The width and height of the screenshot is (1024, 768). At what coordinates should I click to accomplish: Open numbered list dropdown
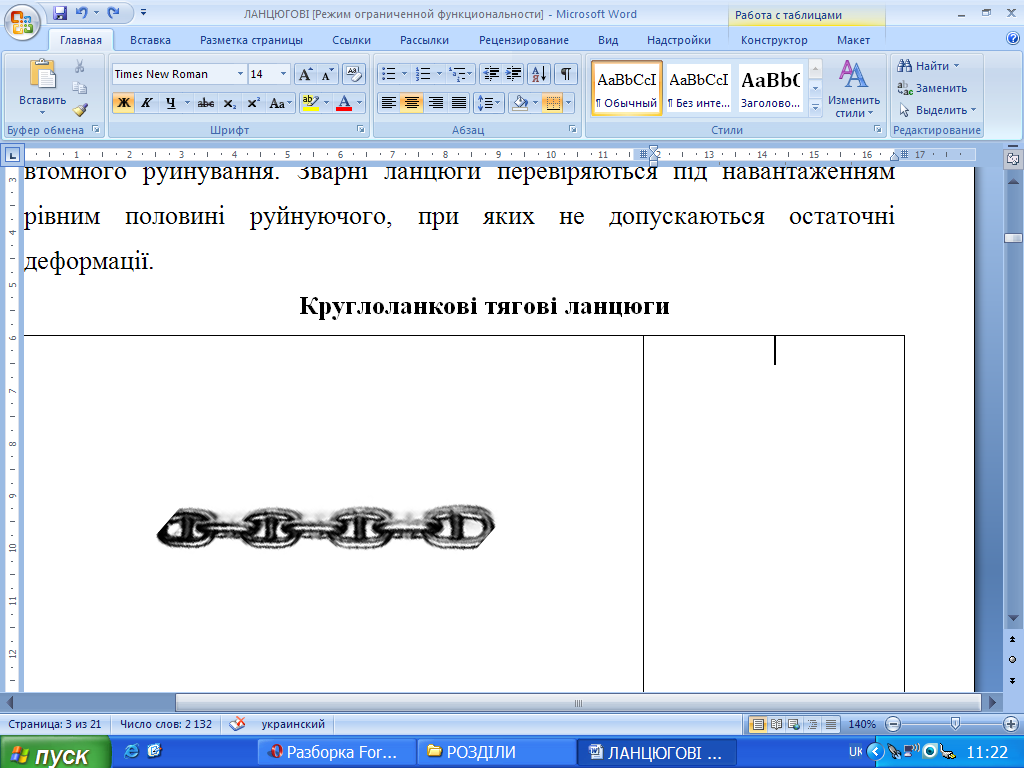point(439,74)
